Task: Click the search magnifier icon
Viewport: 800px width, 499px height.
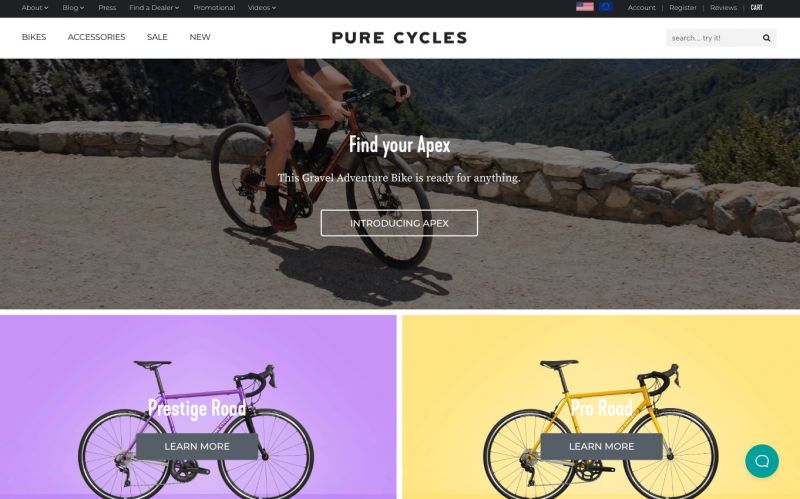Action: click(x=766, y=38)
